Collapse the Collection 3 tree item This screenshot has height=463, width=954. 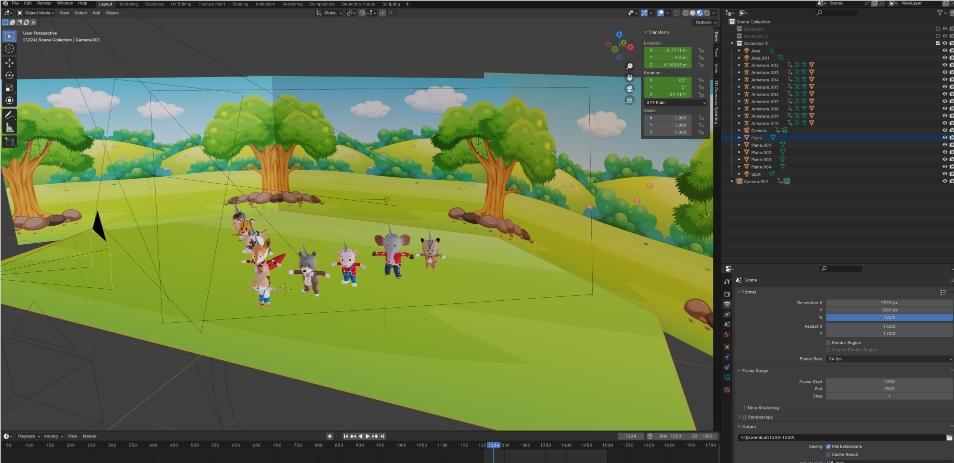pyautogui.click(x=733, y=43)
